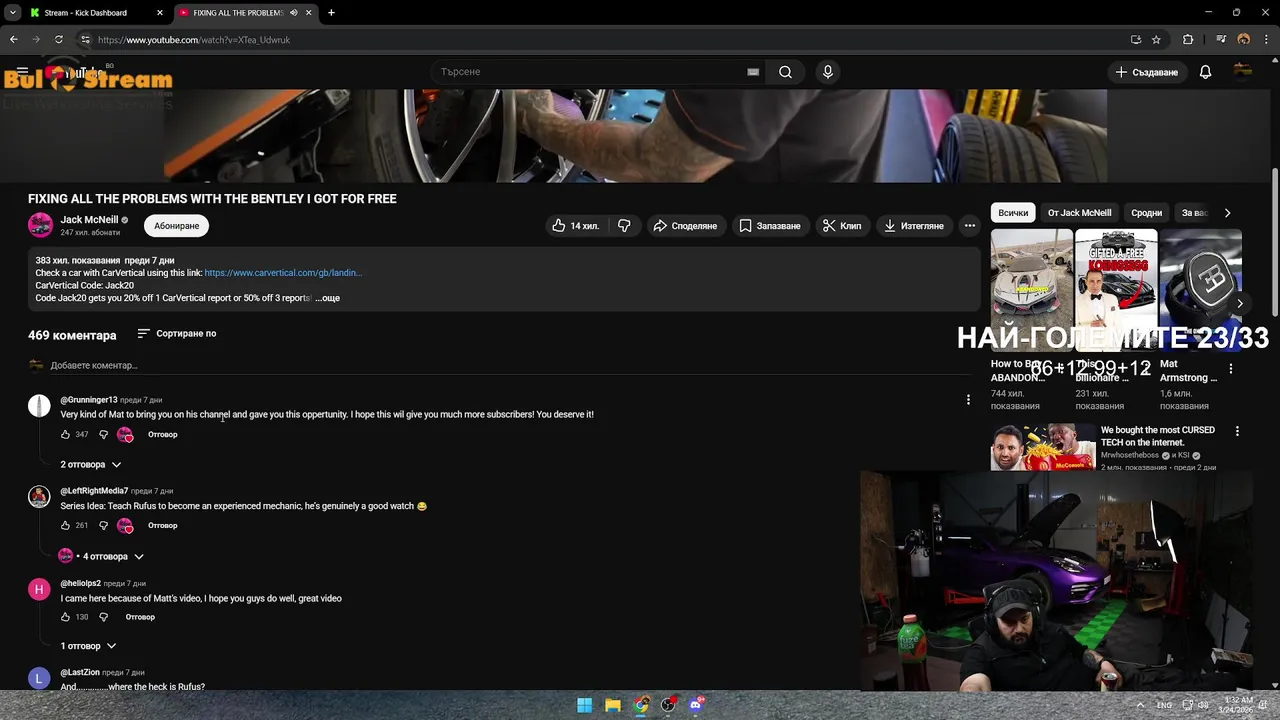Select the От Jack McNeill chip
Screen dimensions: 1280x720
coord(1079,213)
